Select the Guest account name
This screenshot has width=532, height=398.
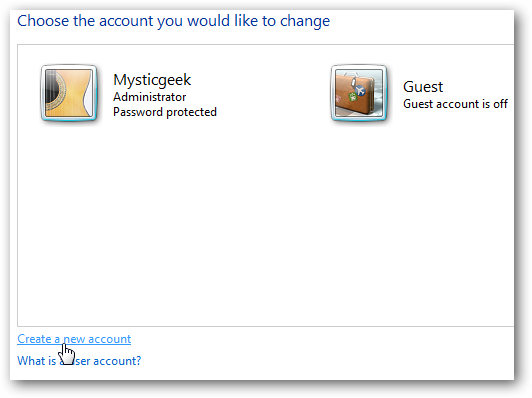423,87
